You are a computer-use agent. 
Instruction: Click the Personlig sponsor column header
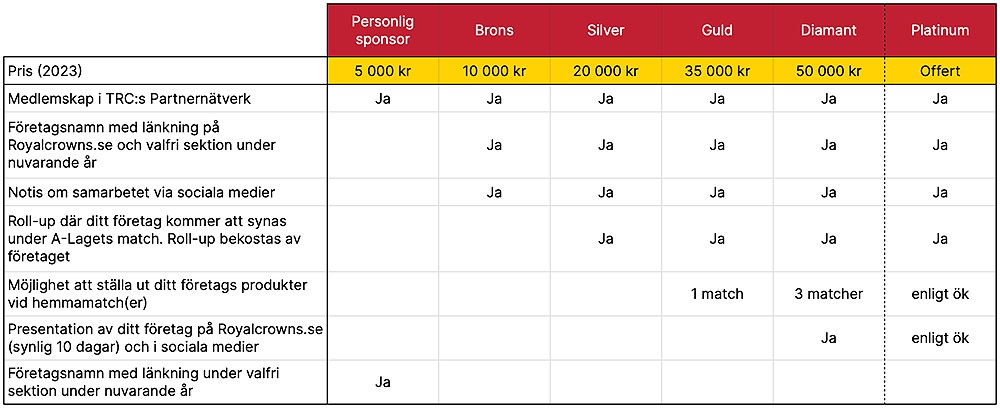point(383,30)
